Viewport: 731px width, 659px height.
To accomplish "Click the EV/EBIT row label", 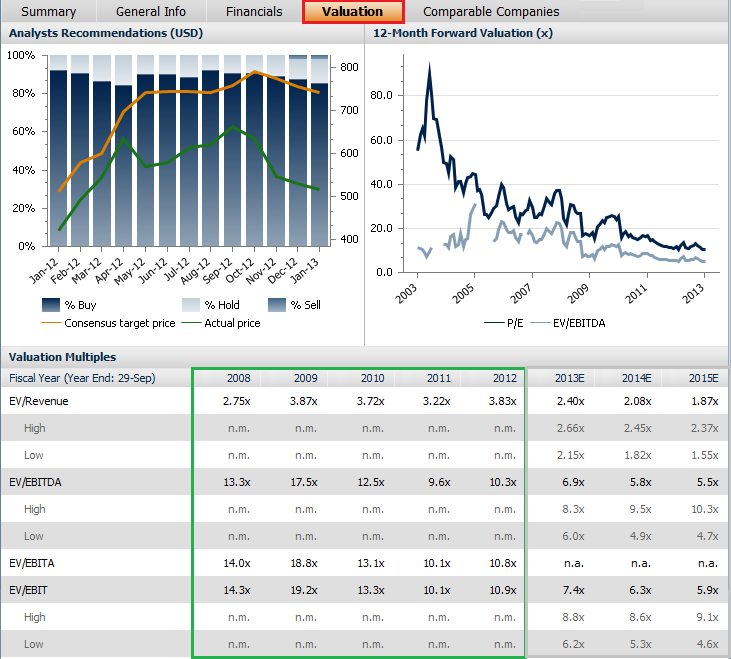I will 28,590.
